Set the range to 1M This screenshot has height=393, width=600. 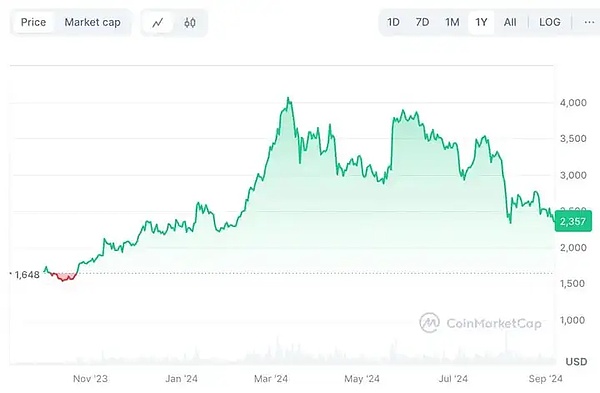click(452, 22)
